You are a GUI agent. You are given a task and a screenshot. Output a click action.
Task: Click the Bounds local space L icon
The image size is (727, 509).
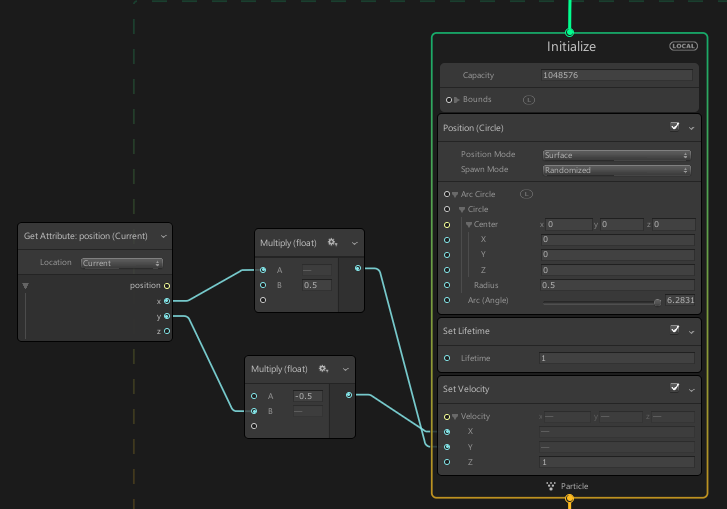[x=529, y=100]
